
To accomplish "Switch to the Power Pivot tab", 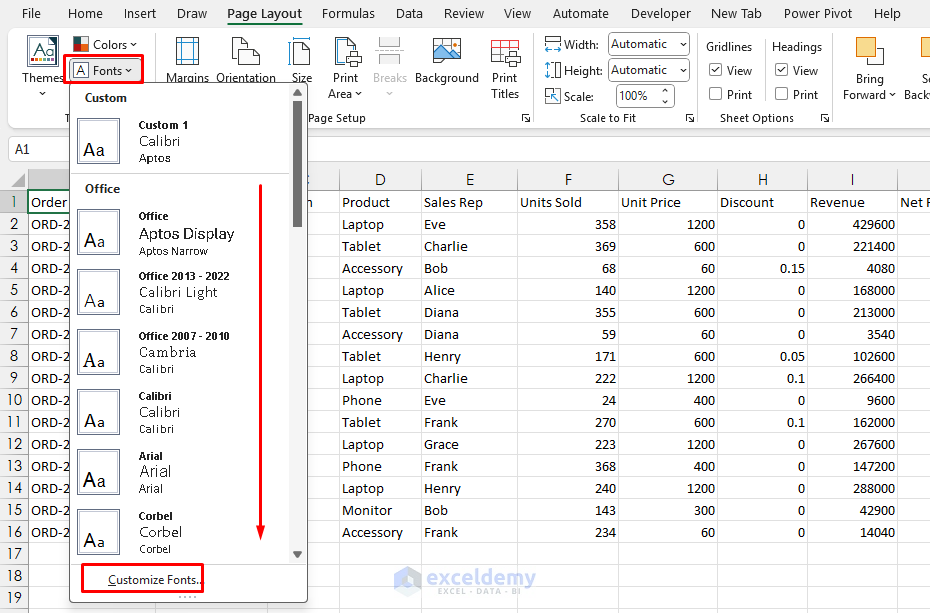I will tap(817, 13).
